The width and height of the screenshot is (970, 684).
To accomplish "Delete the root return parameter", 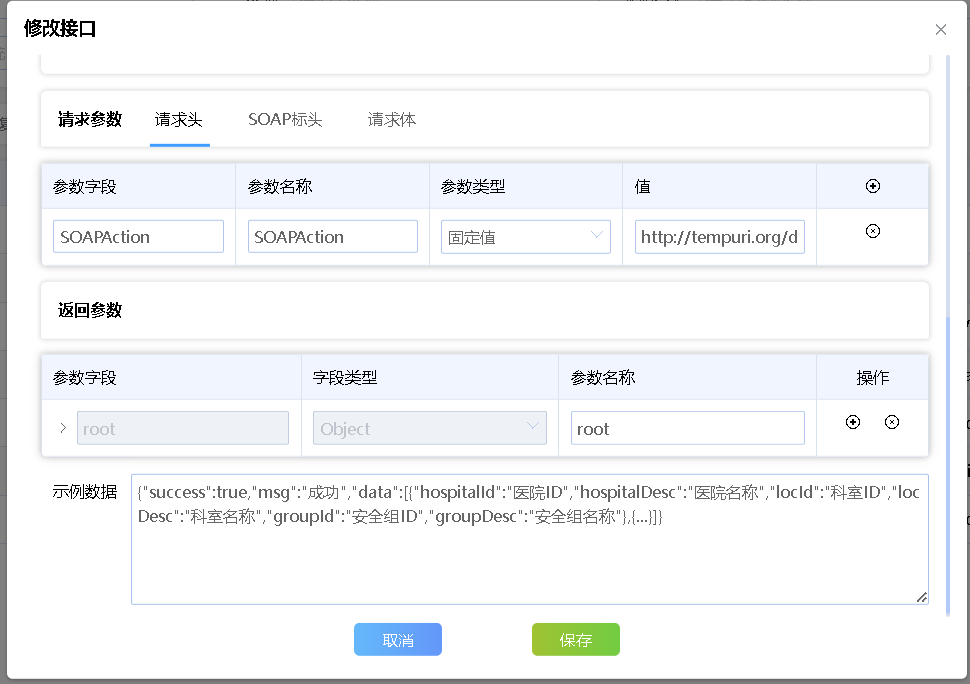I will 891,422.
